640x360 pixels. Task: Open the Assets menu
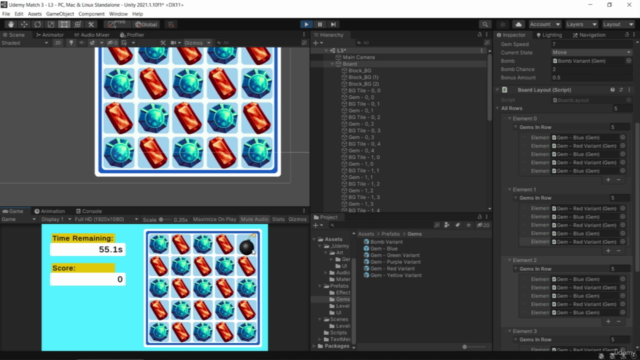pyautogui.click(x=35, y=14)
